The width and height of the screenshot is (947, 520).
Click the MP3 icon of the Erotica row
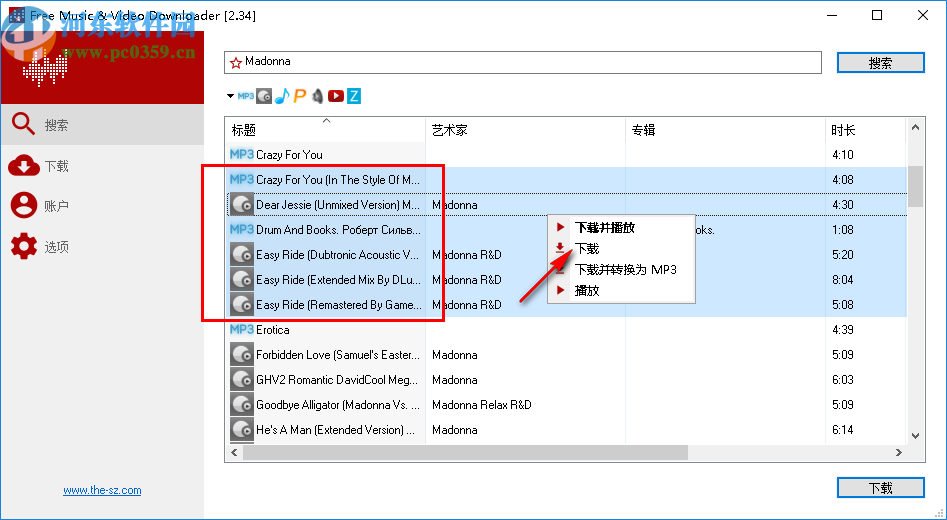tap(242, 330)
